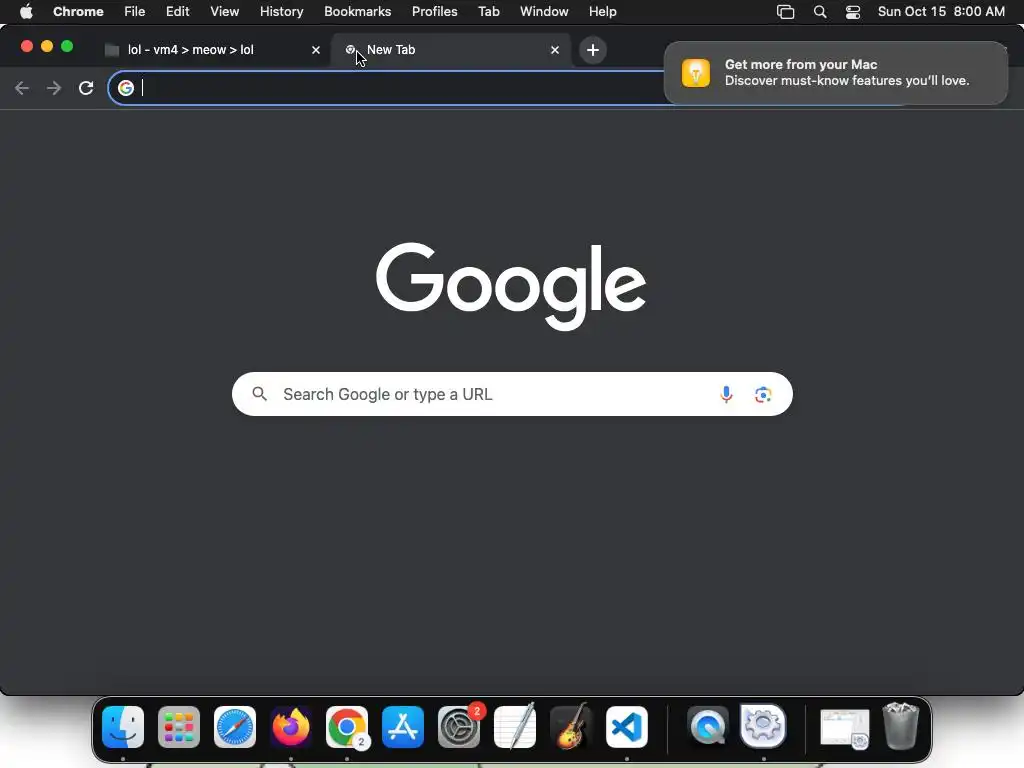Open Launchpad in the dock

tap(179, 727)
